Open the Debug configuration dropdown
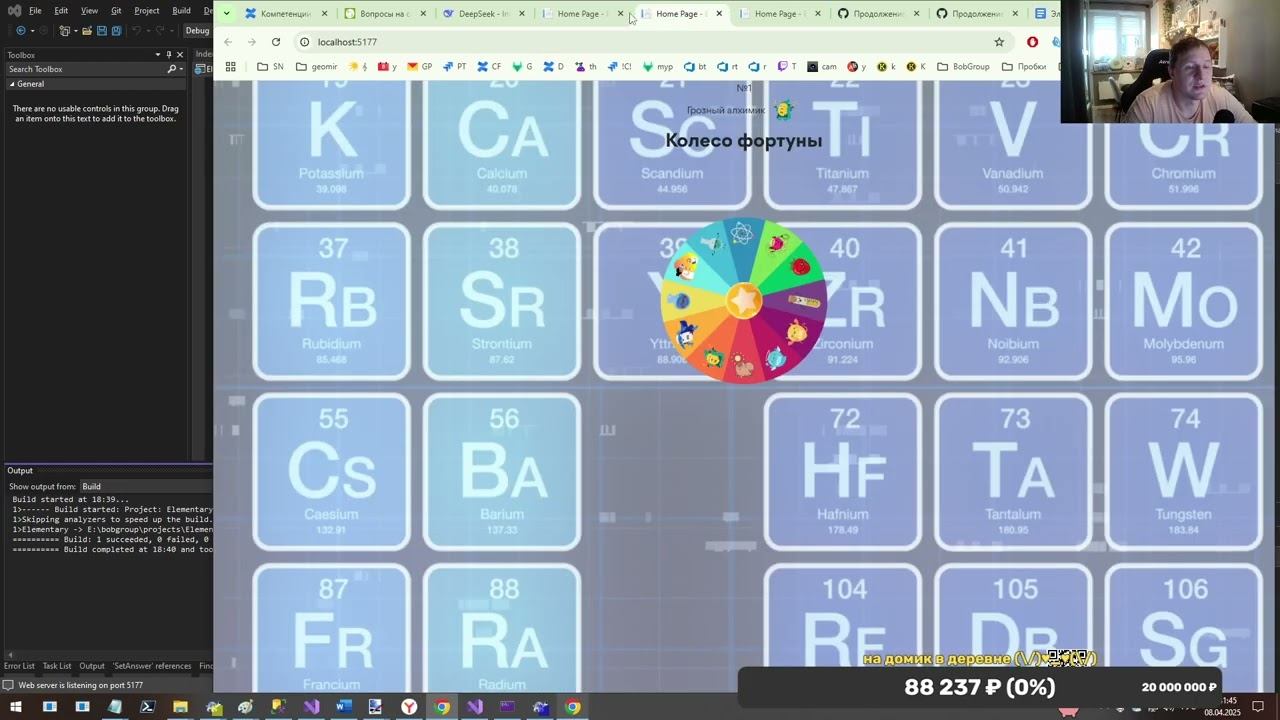The height and width of the screenshot is (720, 1280). tap(197, 31)
